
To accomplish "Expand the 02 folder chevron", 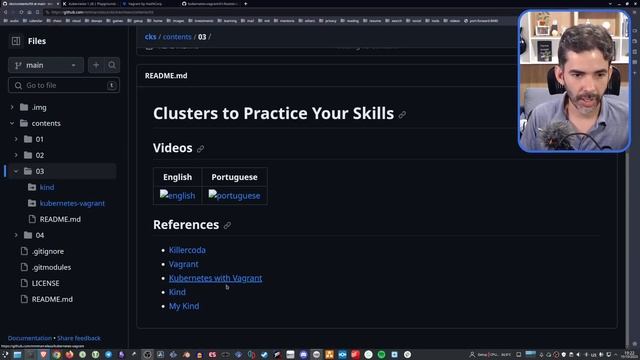I will [16, 155].
